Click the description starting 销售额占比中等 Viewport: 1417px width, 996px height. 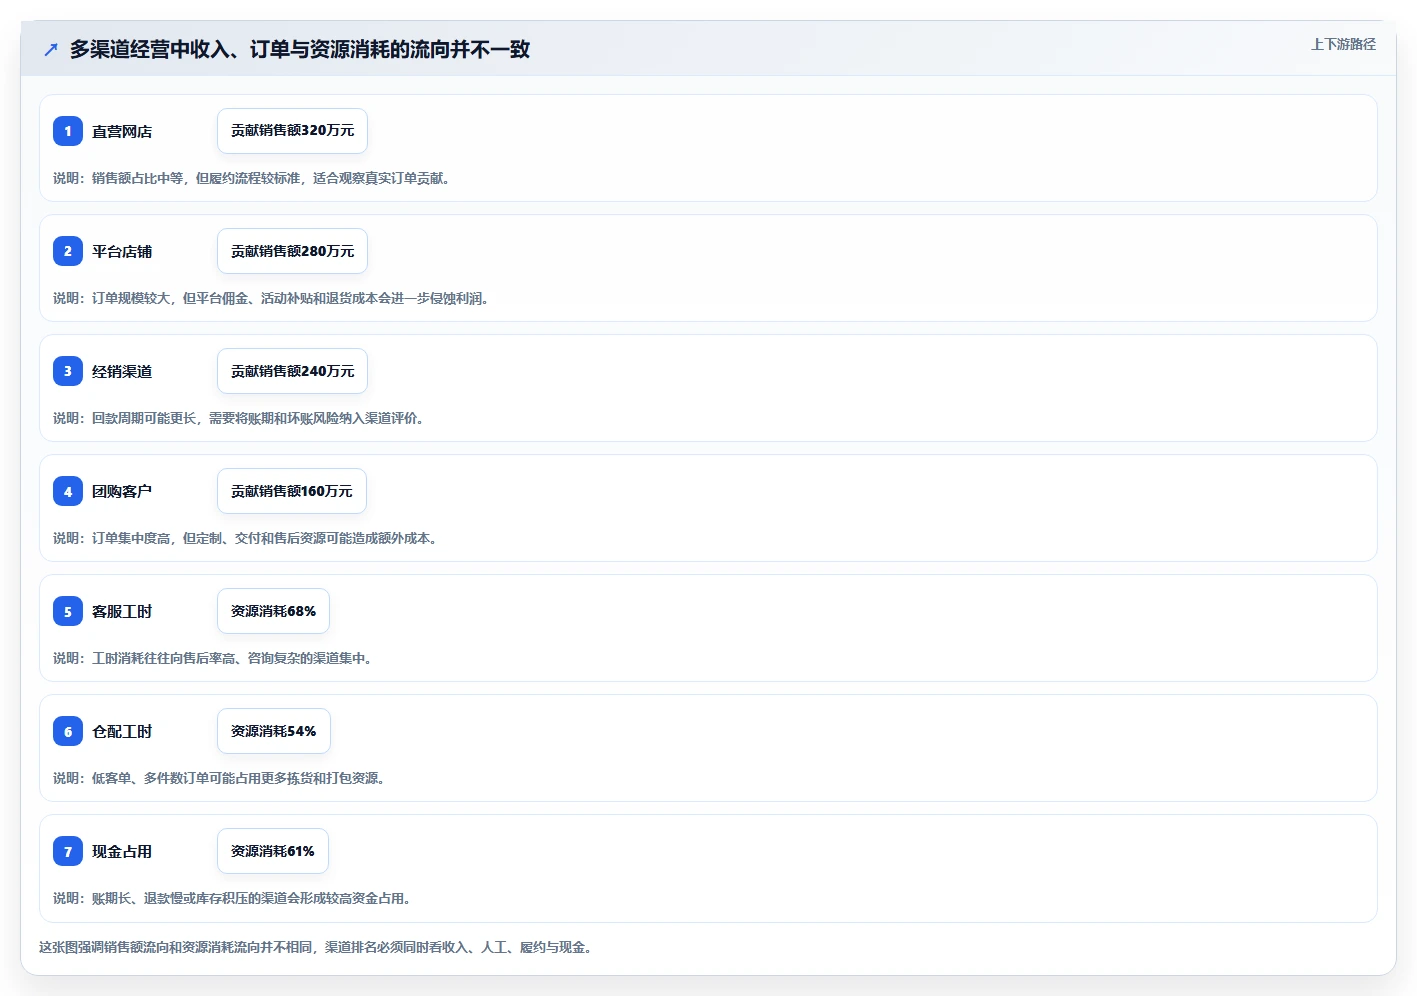253,178
